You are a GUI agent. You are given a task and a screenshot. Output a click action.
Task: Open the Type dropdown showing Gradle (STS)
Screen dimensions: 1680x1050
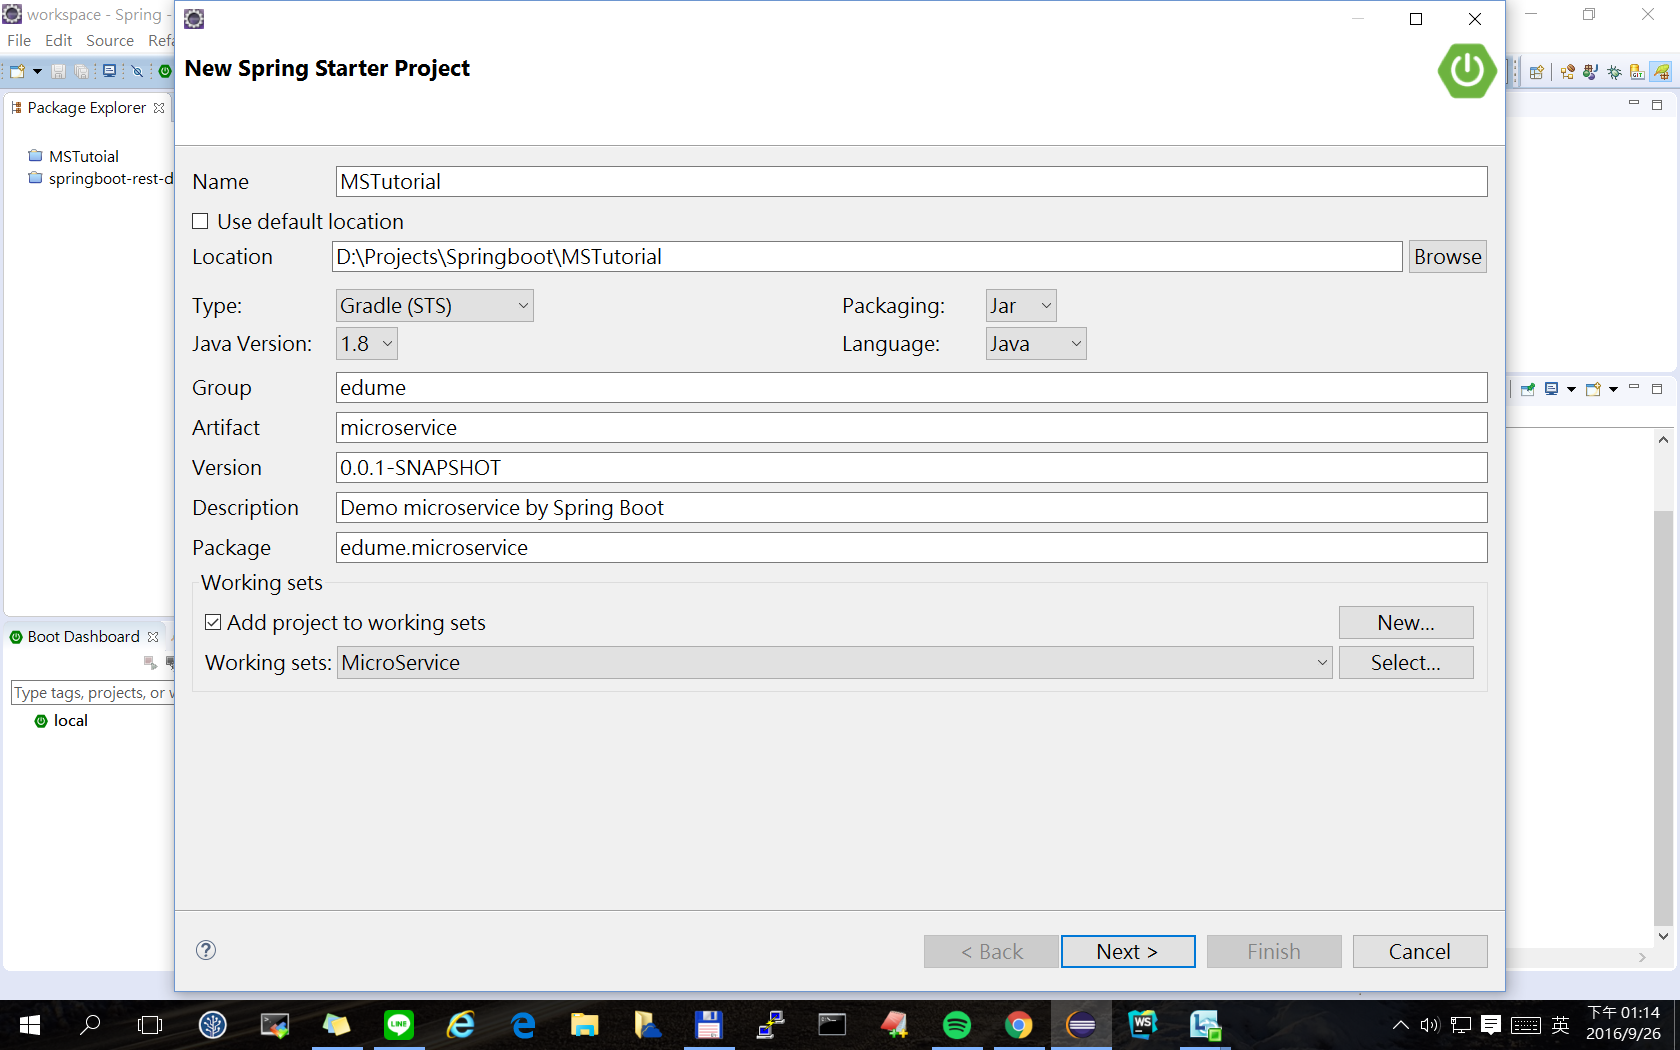pyautogui.click(x=434, y=306)
